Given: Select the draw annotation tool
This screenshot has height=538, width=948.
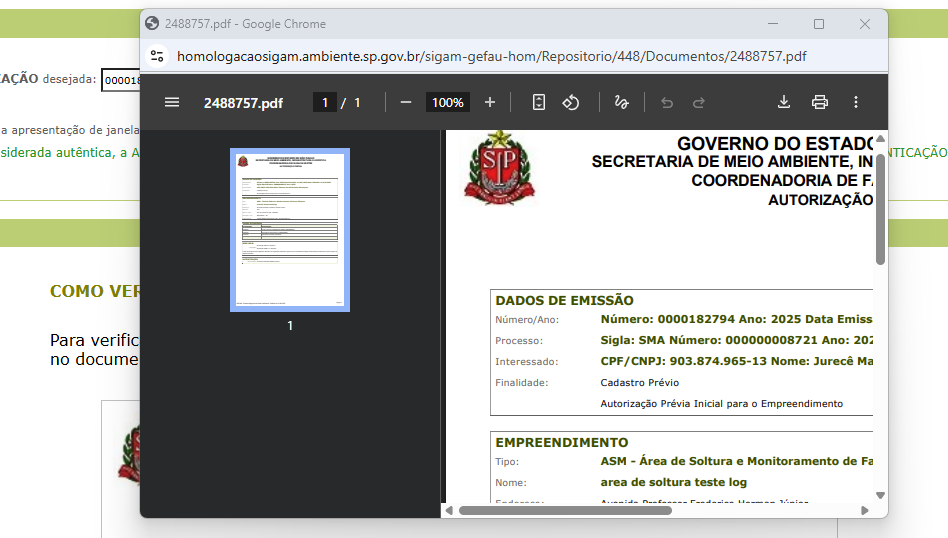Looking at the screenshot, I should tap(621, 102).
